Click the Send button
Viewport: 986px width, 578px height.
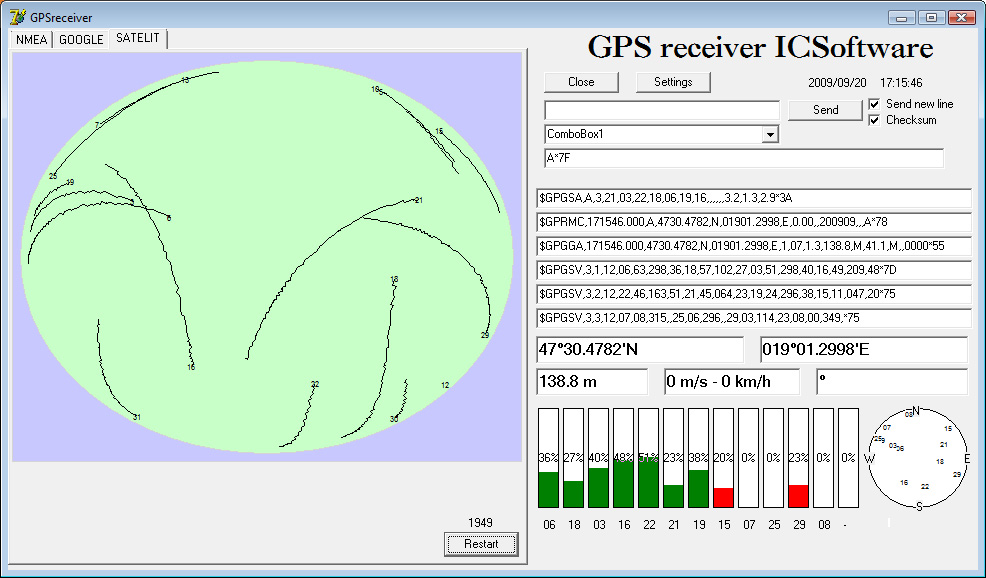point(825,110)
